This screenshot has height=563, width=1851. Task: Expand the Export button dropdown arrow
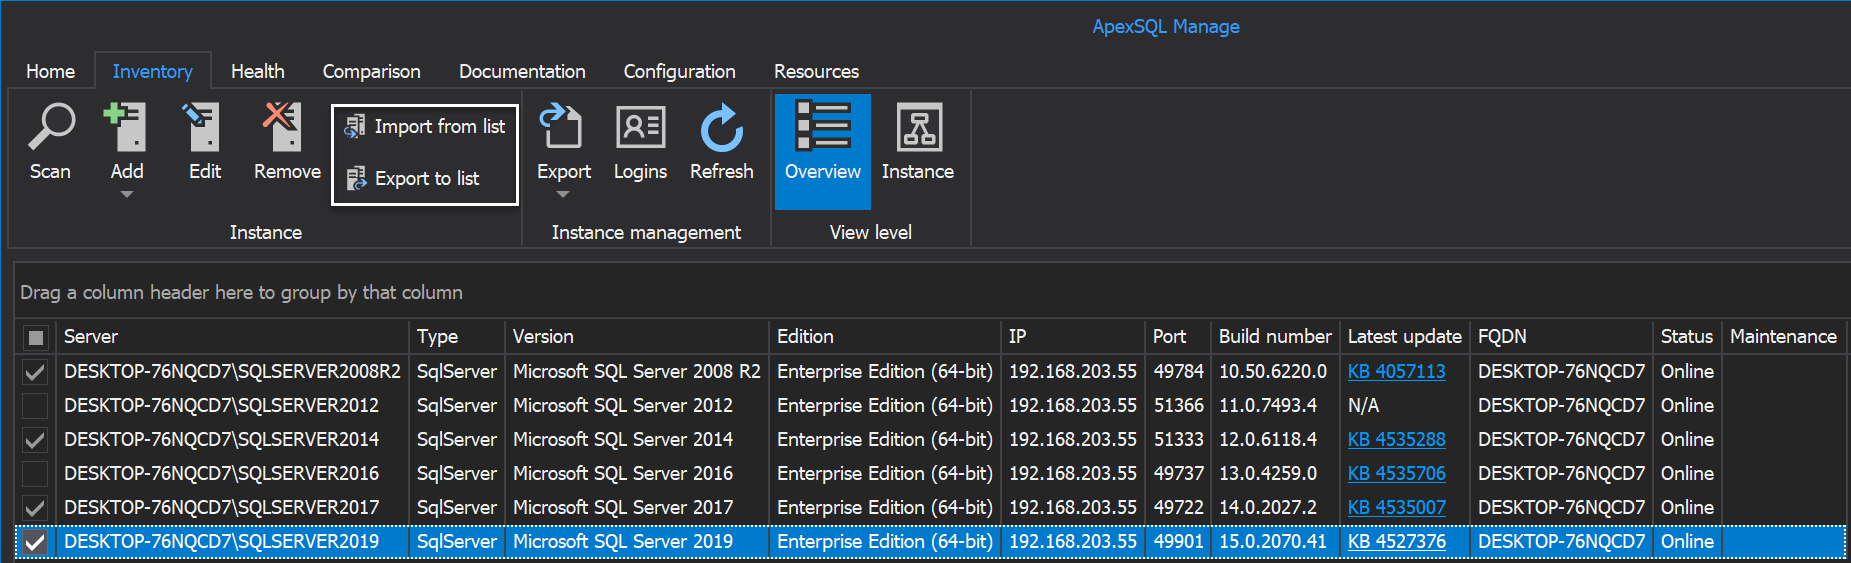pos(563,195)
